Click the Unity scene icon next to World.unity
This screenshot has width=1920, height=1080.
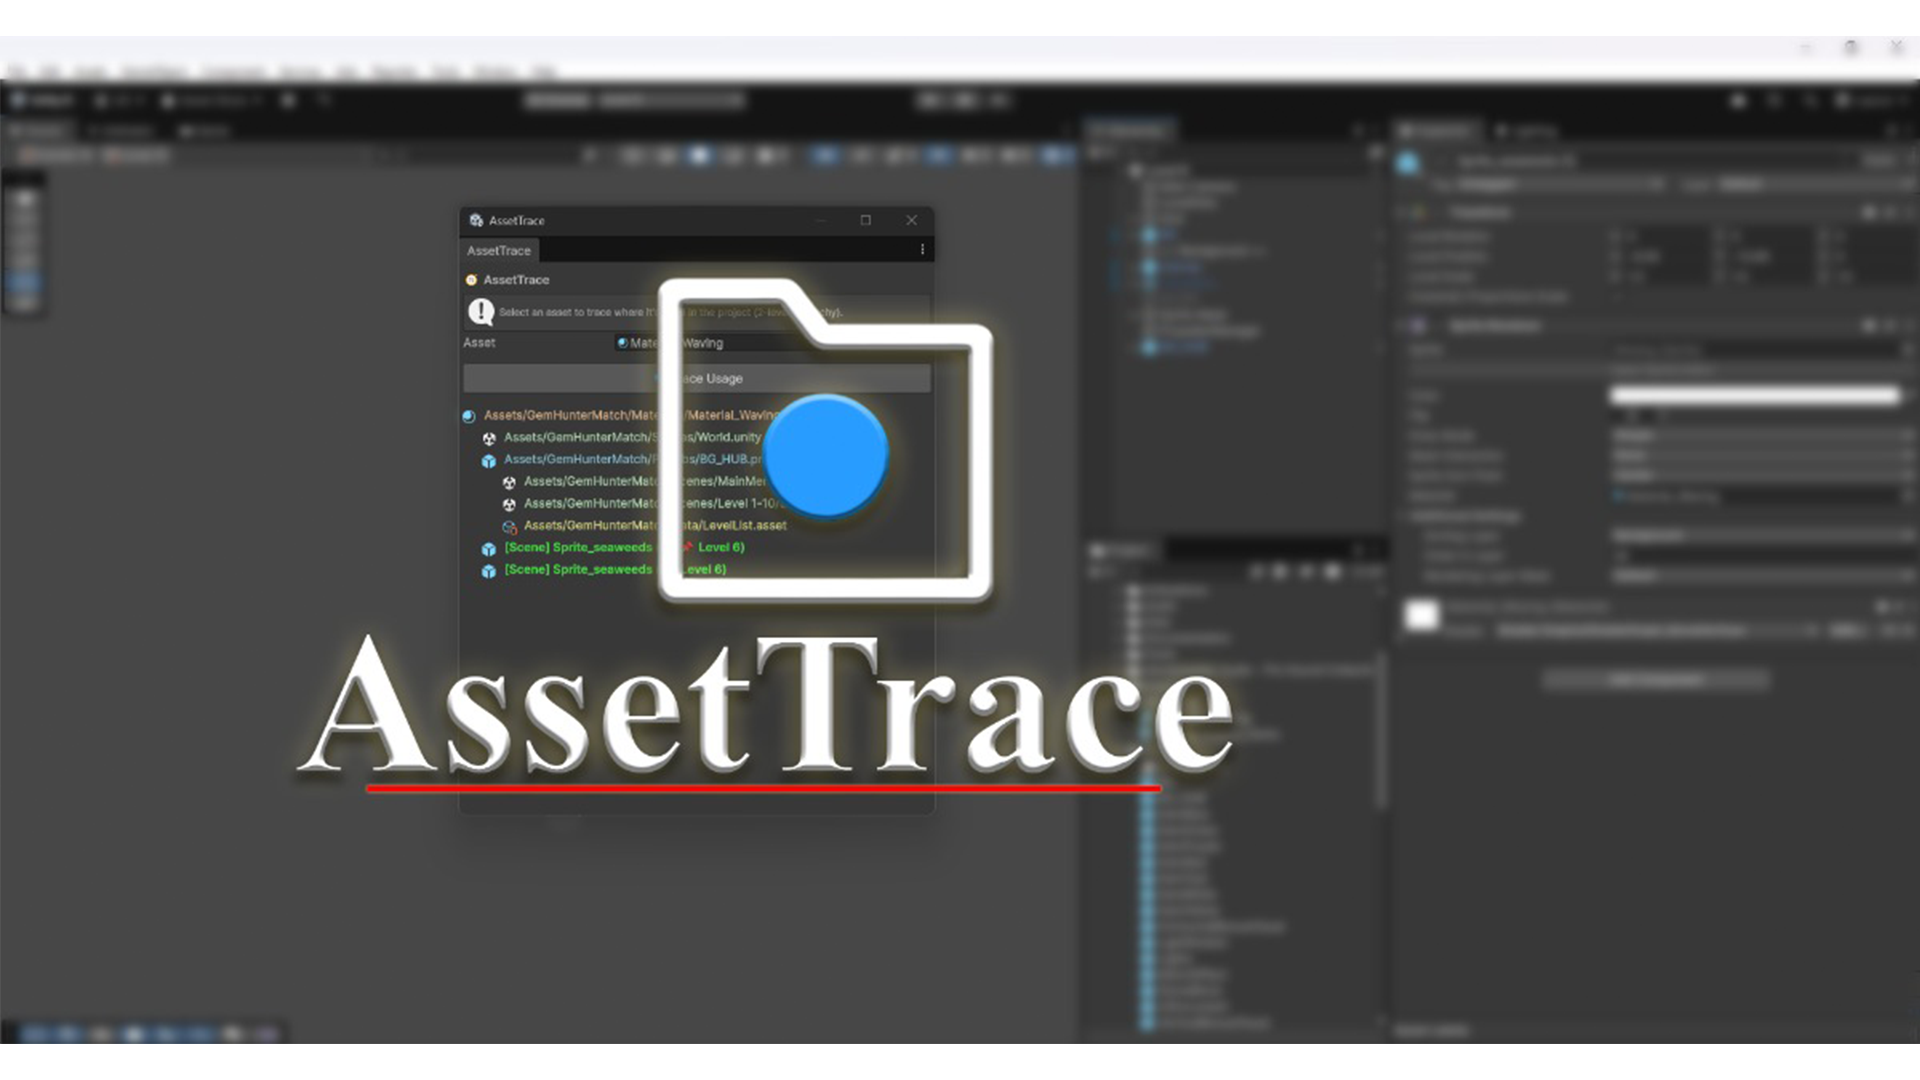point(489,438)
